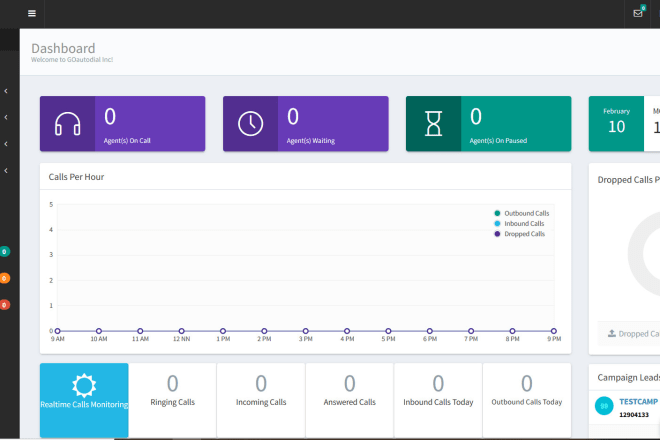Expand the third sidebar chevron
660x440 pixels.
[x=6, y=144]
